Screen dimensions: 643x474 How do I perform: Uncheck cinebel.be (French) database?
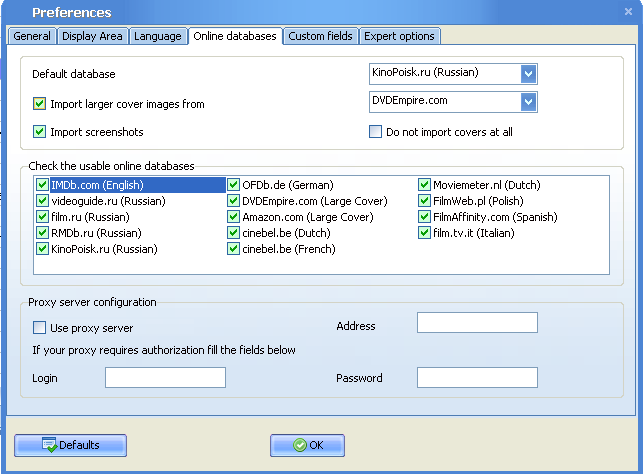pos(233,248)
